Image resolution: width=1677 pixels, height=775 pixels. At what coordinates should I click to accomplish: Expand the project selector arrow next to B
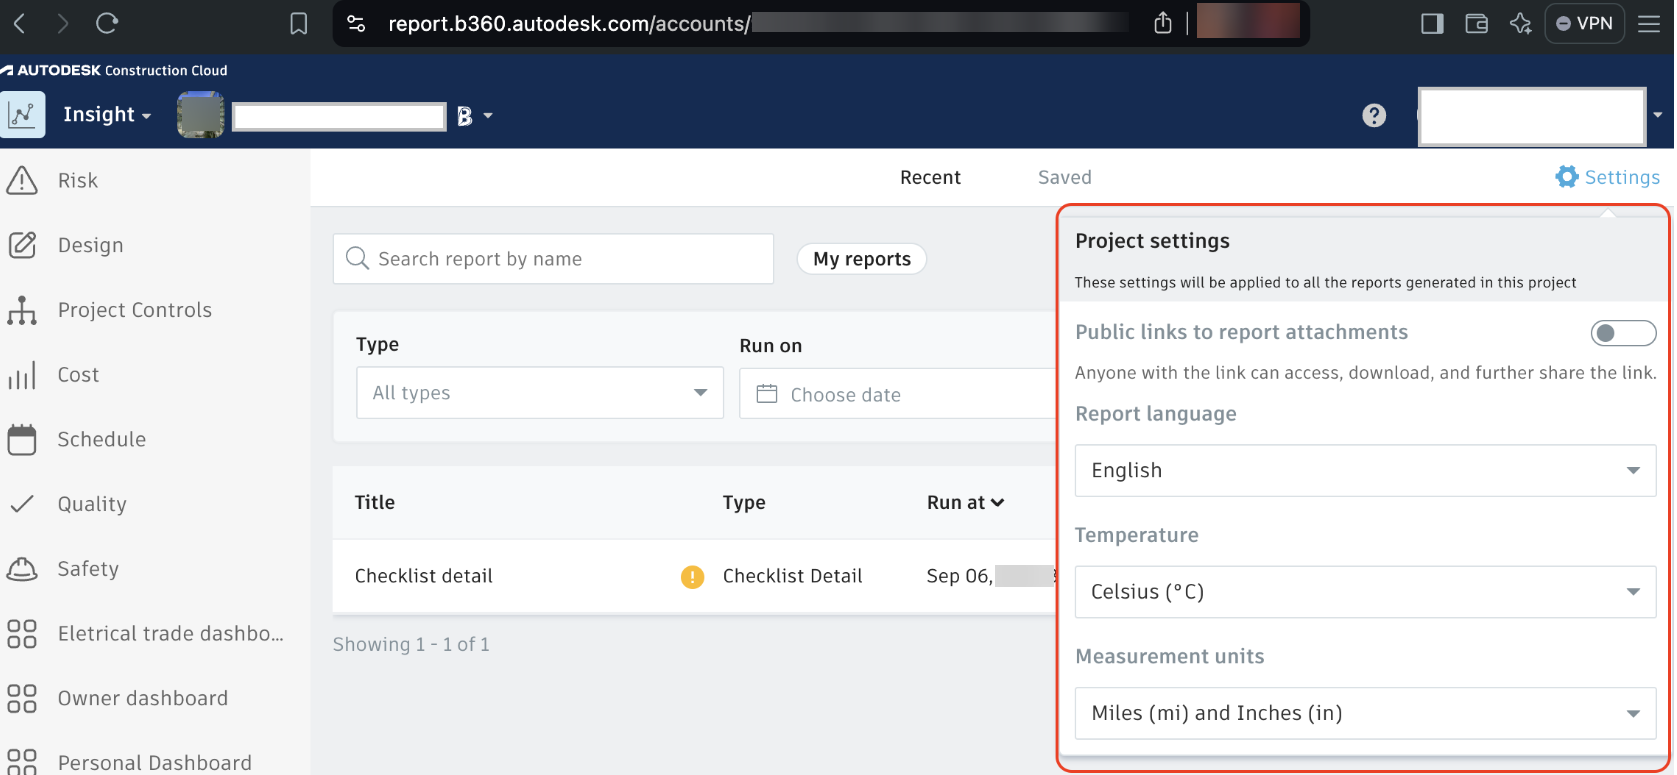[488, 116]
